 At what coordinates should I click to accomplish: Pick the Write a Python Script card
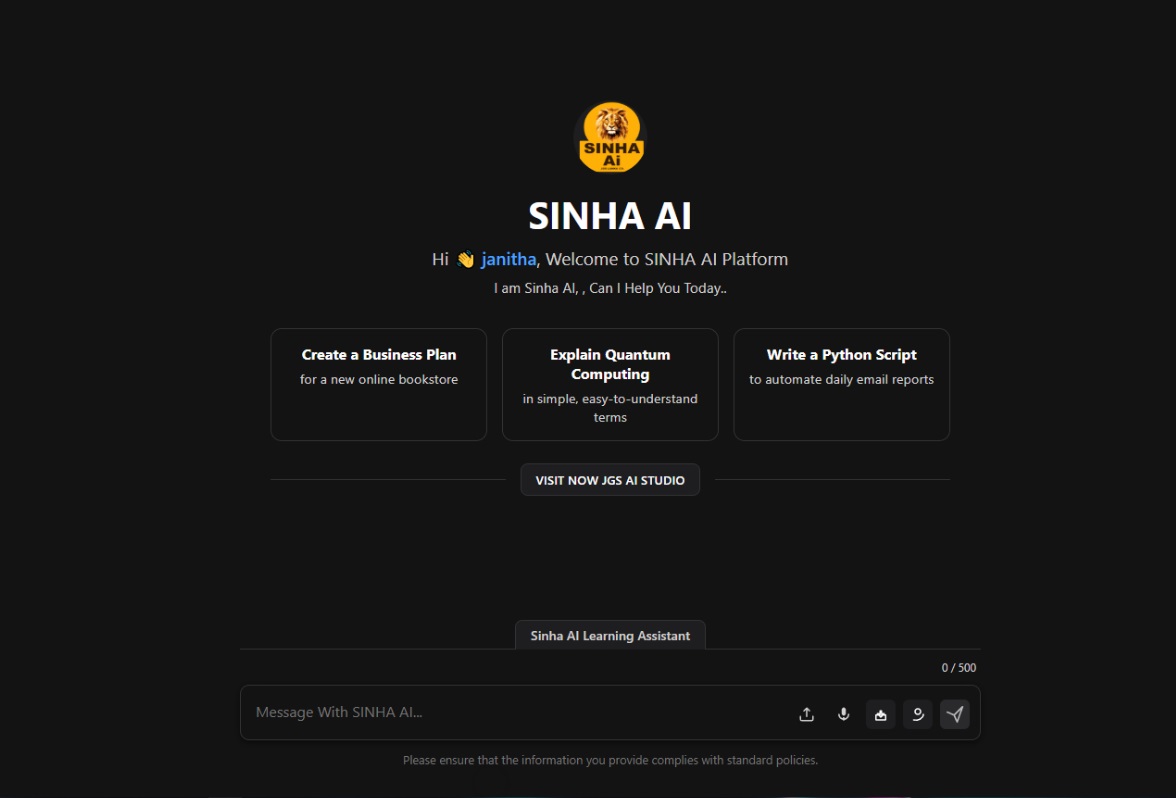(841, 384)
